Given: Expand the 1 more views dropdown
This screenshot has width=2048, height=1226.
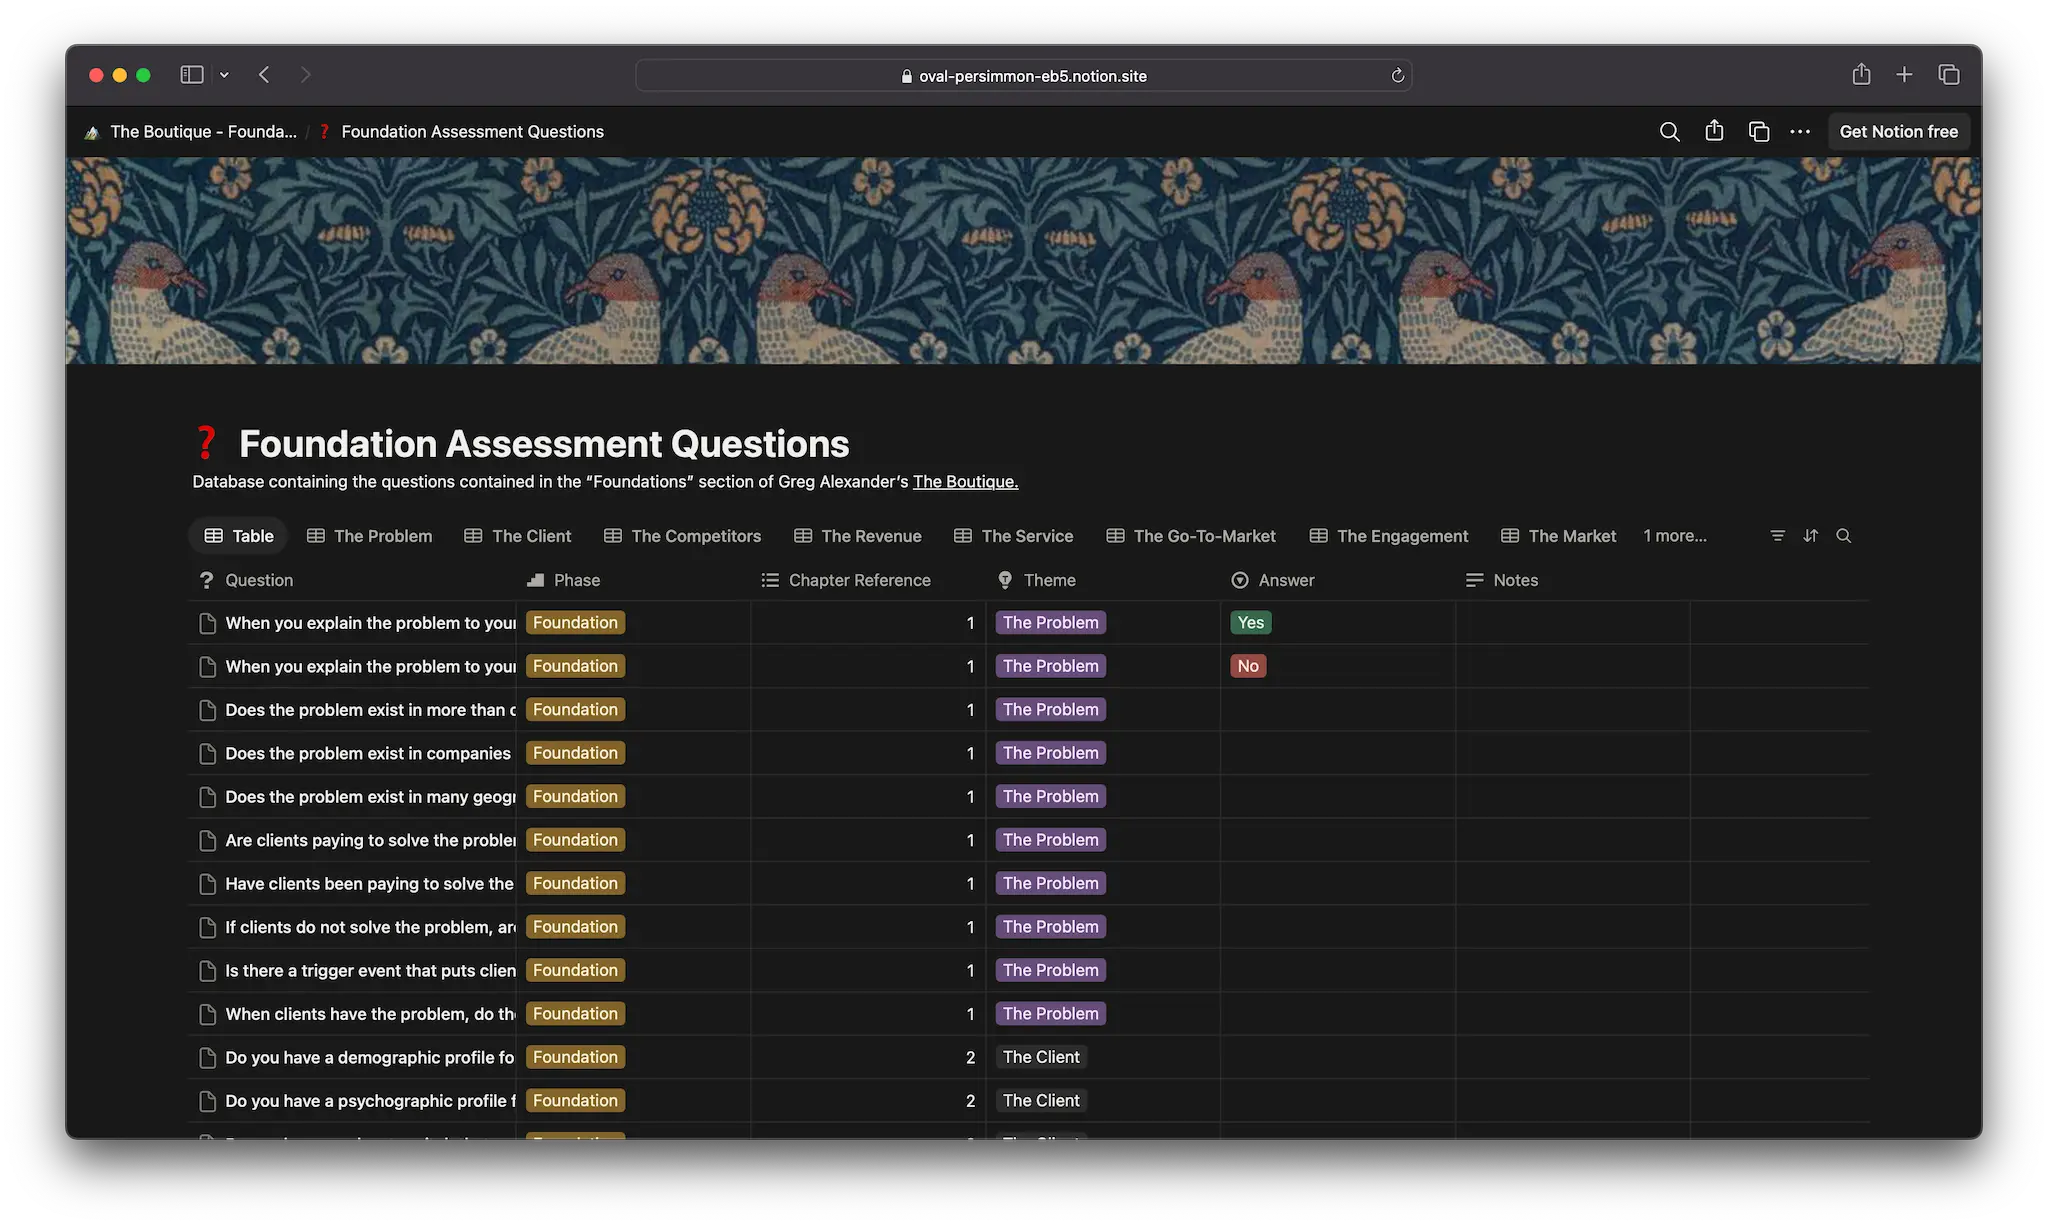Looking at the screenshot, I should tap(1675, 536).
